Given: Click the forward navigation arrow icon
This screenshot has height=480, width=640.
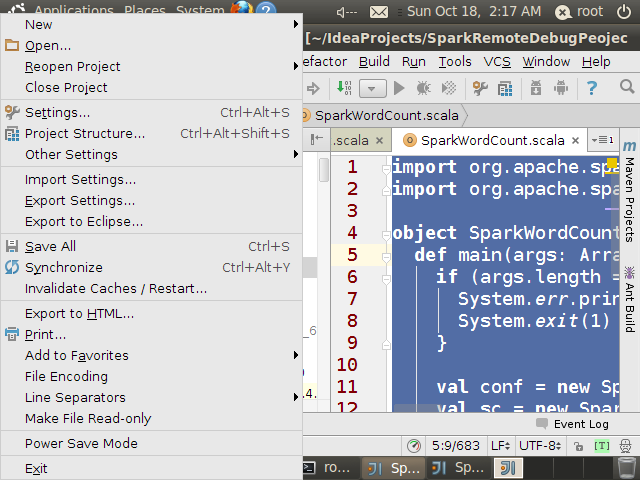Looking at the screenshot, I should 313,88.
